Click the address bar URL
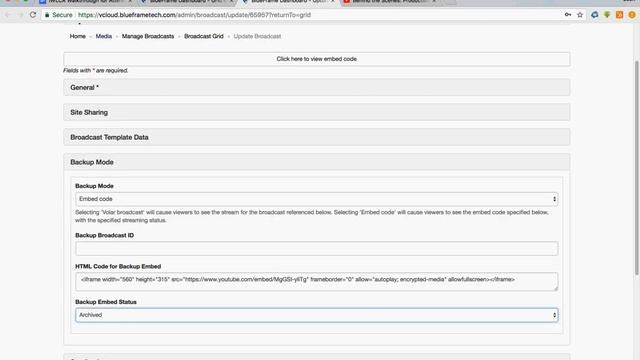Image resolution: width=640 pixels, height=360 pixels. point(194,15)
